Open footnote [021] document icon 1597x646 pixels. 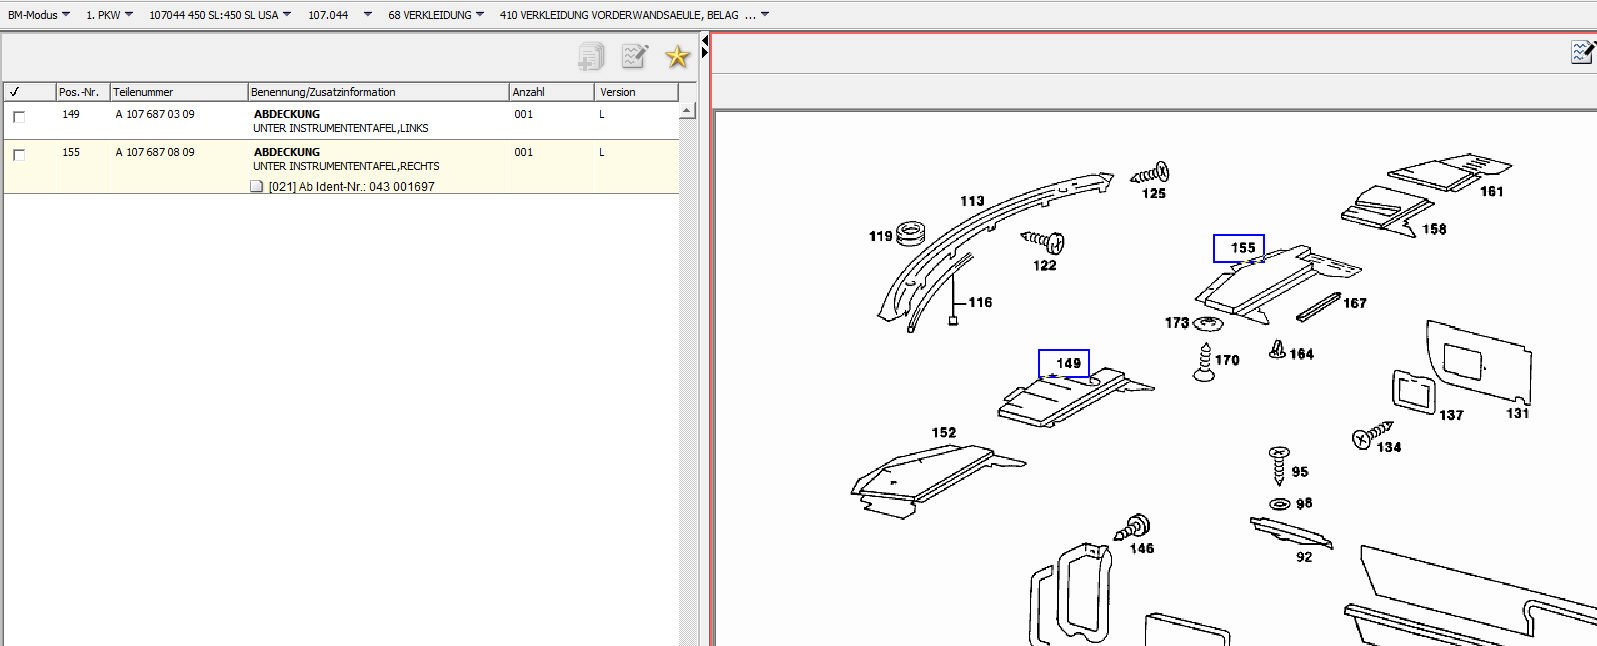pos(257,186)
